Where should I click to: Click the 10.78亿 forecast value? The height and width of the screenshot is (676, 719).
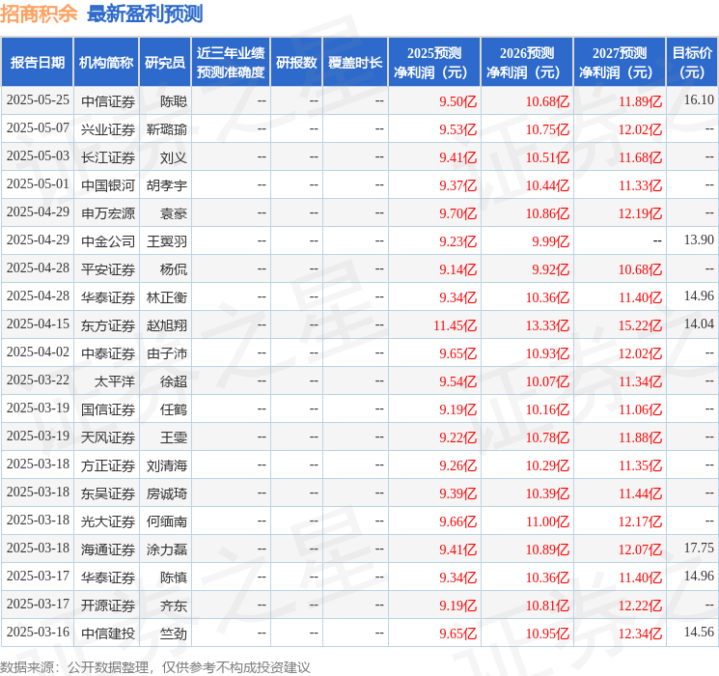tap(548, 437)
